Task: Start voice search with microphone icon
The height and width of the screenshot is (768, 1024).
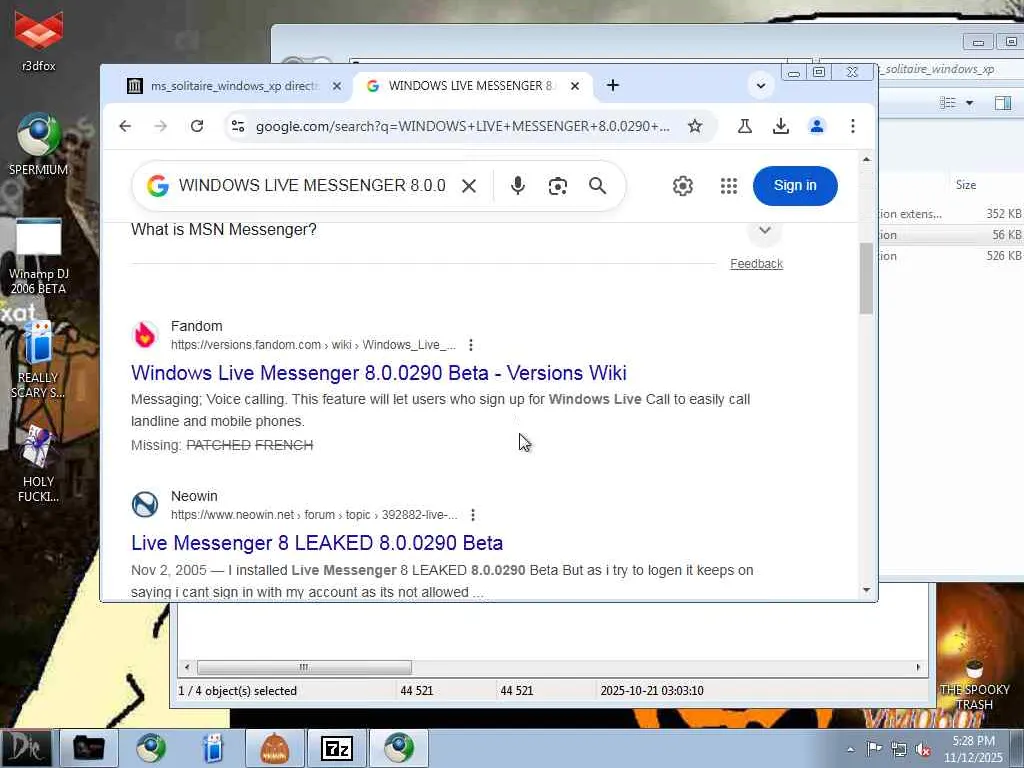Action: [517, 186]
